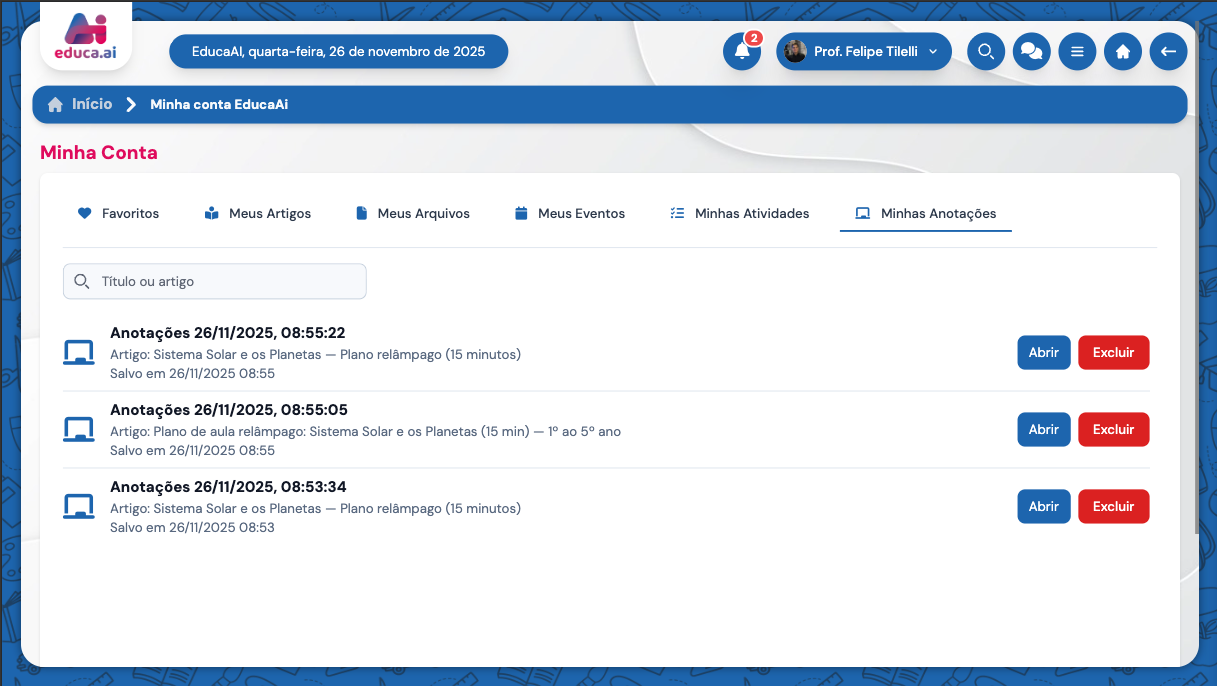Click the Início breadcrumb link
Image resolution: width=1217 pixels, height=686 pixels.
tap(91, 105)
